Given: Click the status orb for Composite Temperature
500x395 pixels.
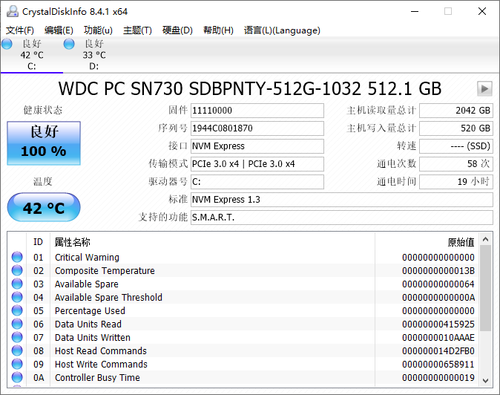Looking at the screenshot, I should point(17,270).
